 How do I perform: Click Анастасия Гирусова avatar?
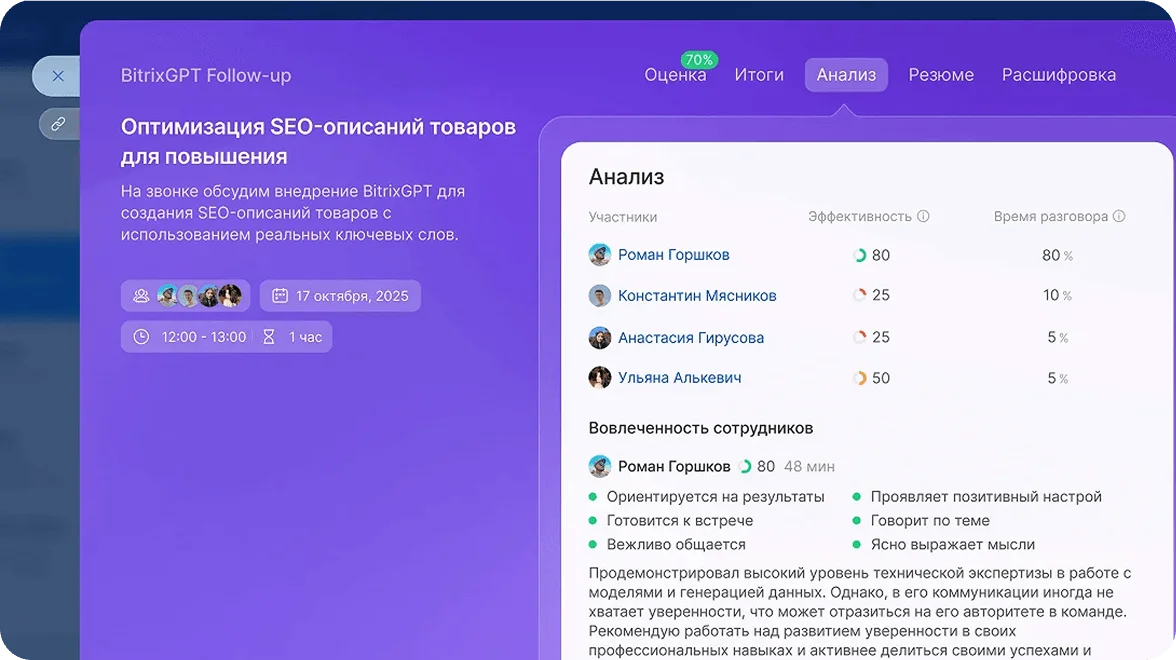[599, 338]
